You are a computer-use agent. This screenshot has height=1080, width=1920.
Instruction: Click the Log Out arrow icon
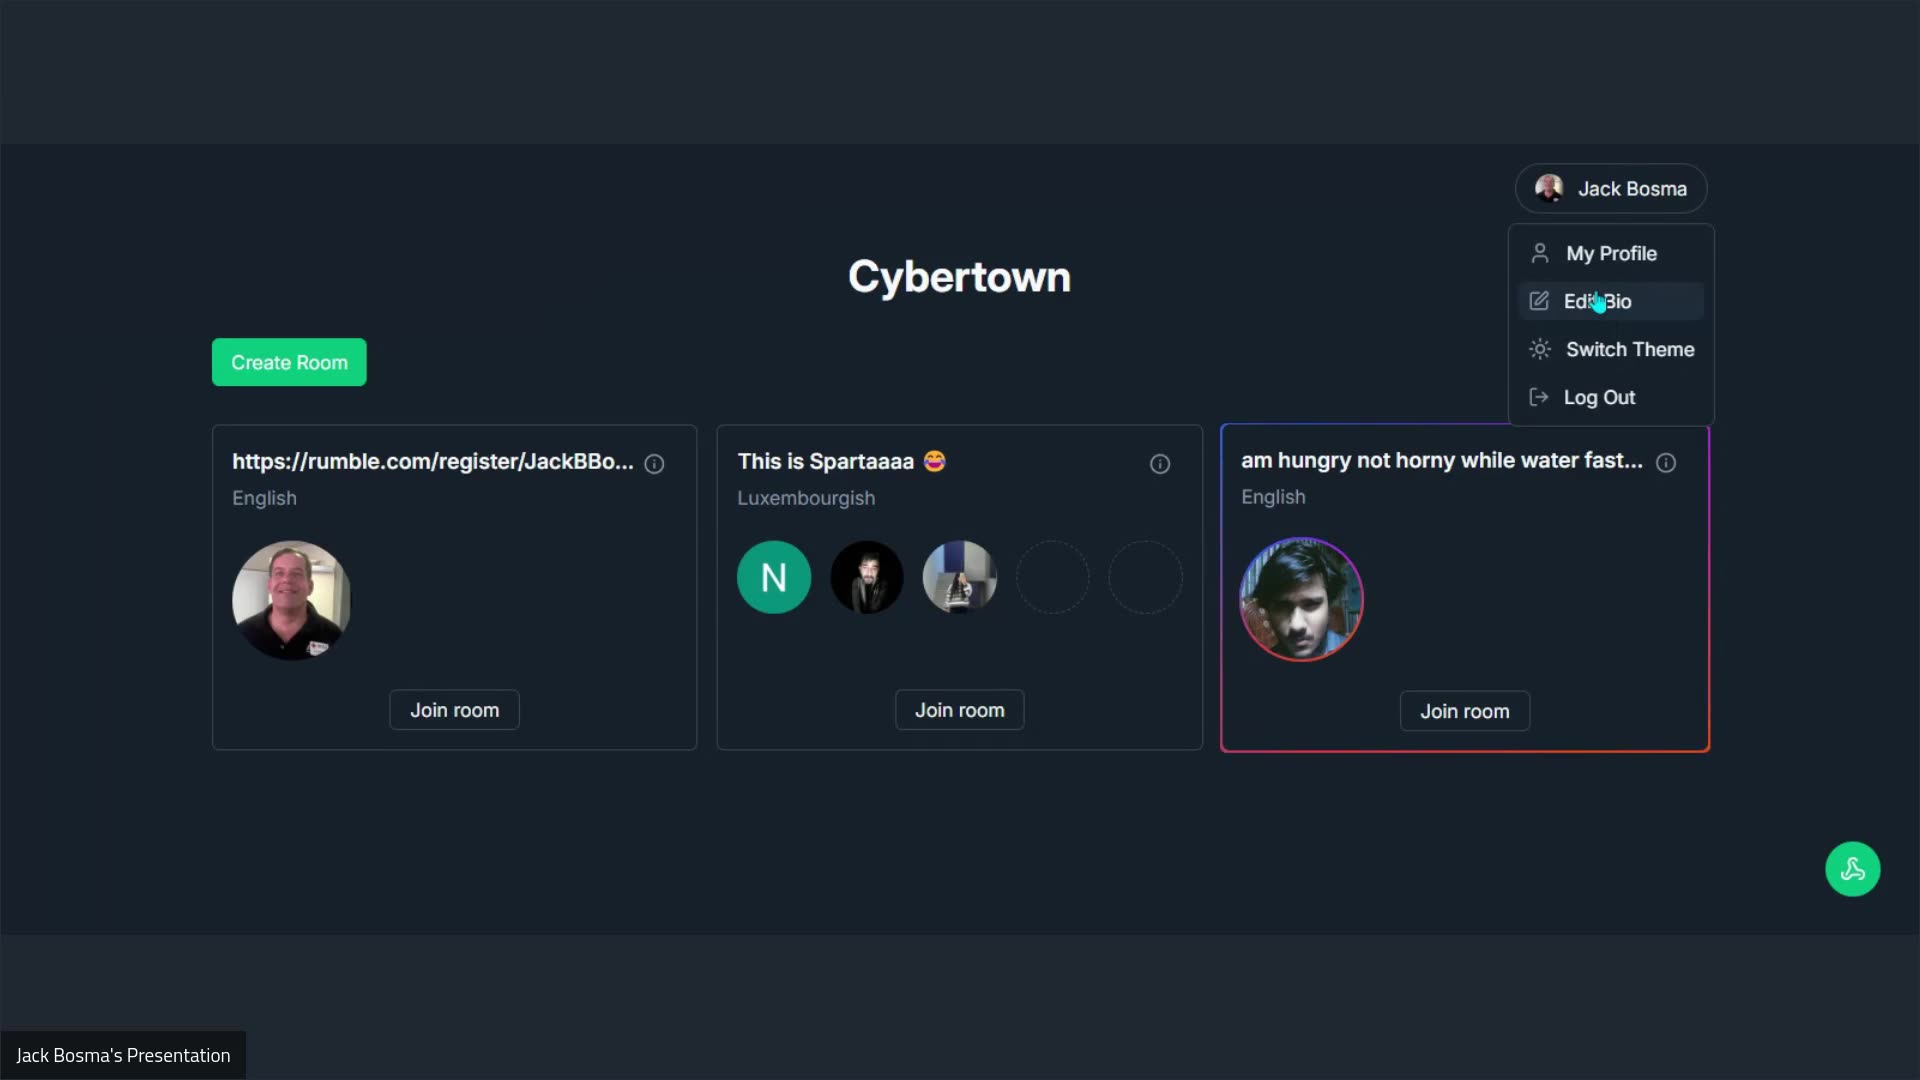click(1539, 397)
